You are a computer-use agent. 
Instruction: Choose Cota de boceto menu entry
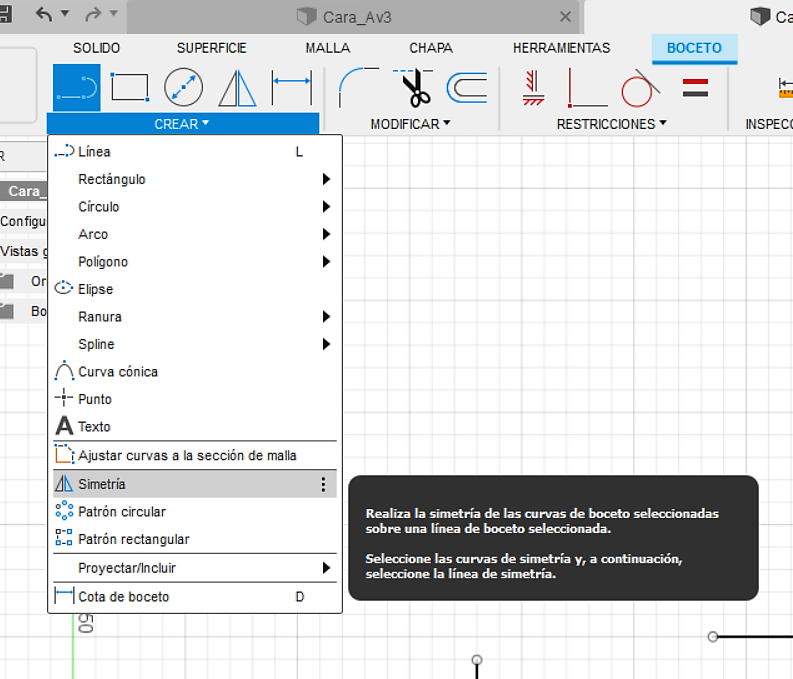195,597
